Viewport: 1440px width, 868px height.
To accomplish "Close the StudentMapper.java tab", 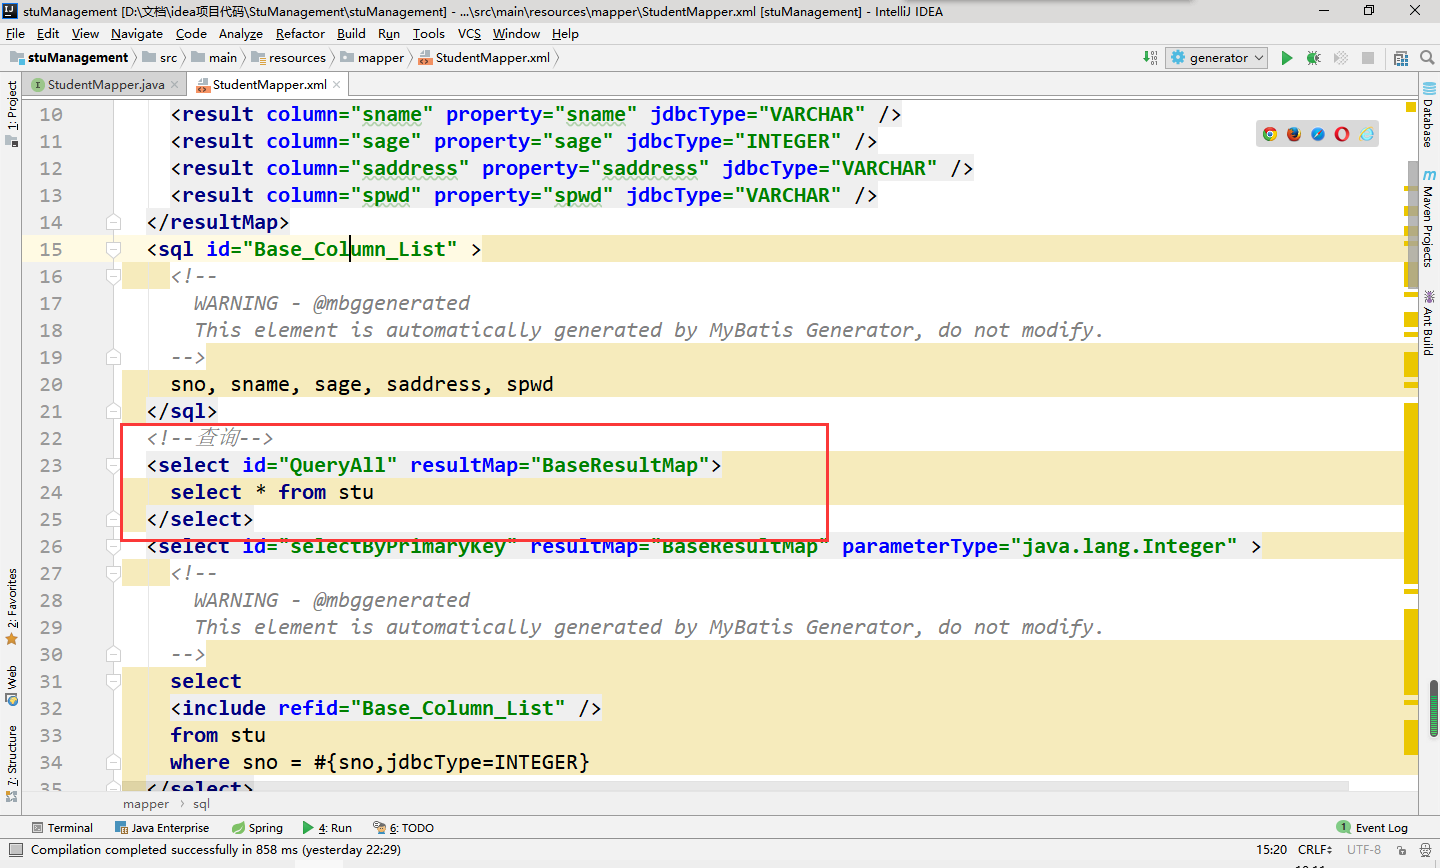I will coord(175,85).
